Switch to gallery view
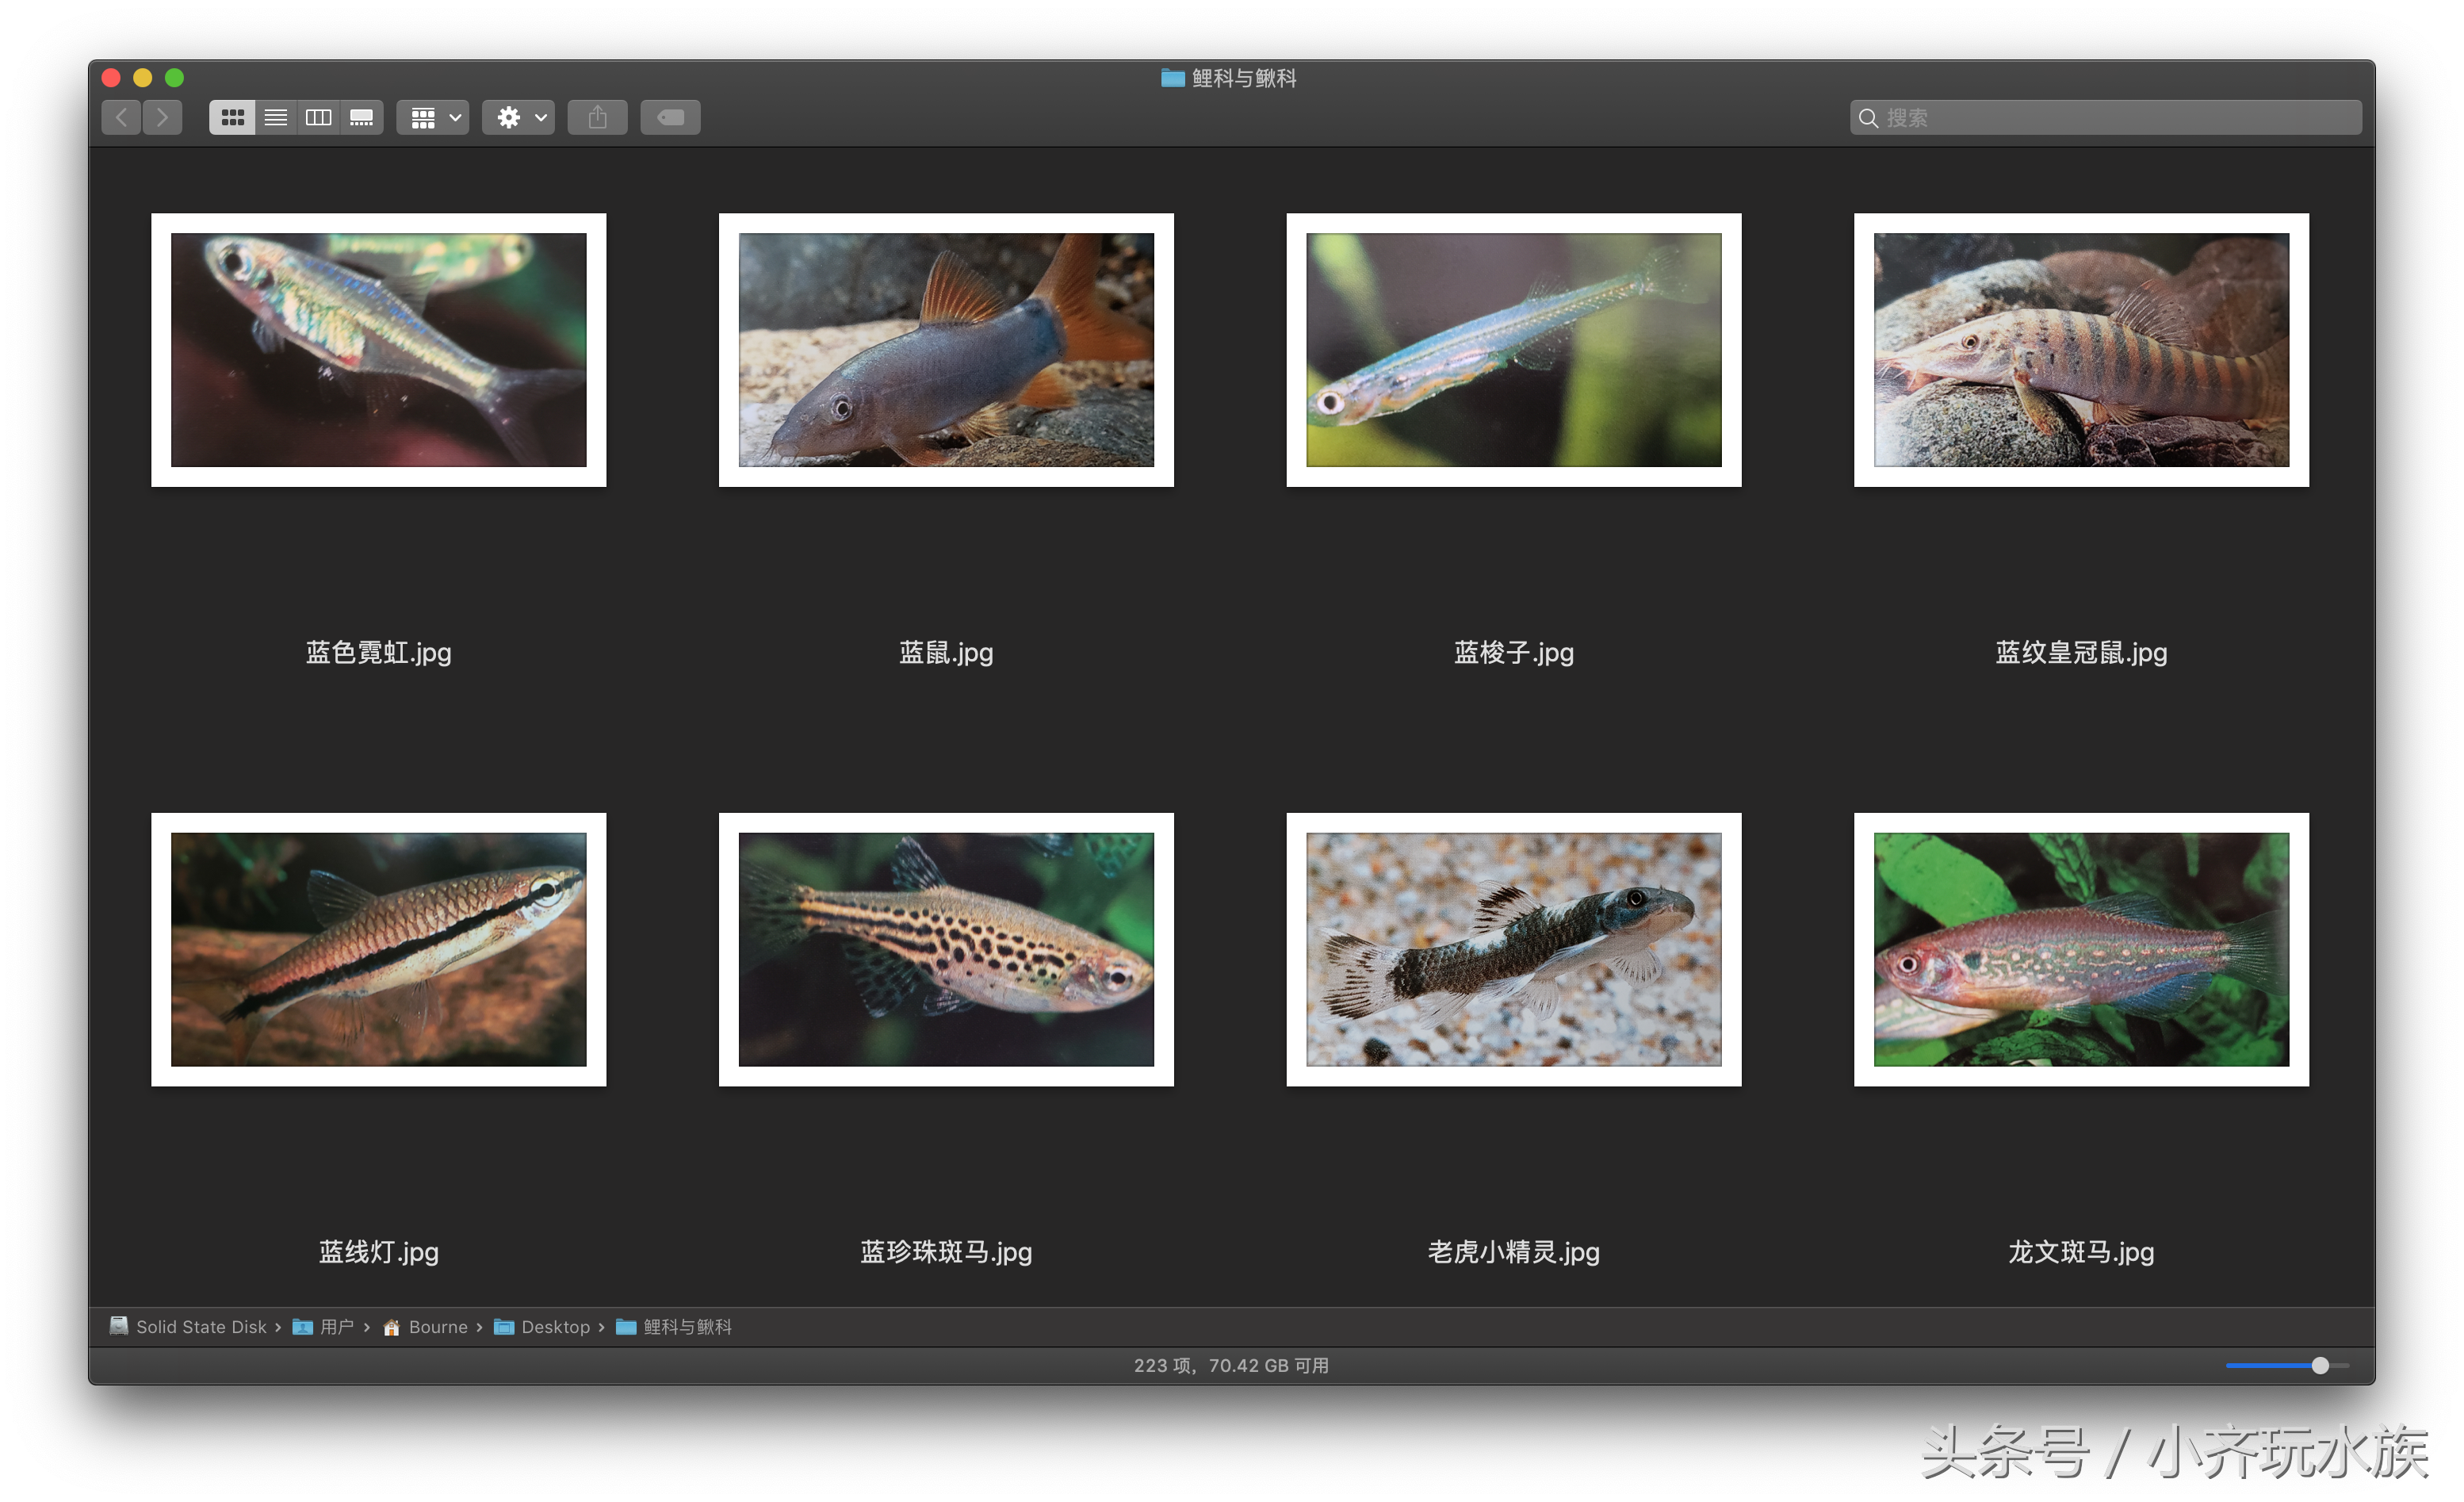This screenshot has height=1502, width=2464. coord(362,118)
